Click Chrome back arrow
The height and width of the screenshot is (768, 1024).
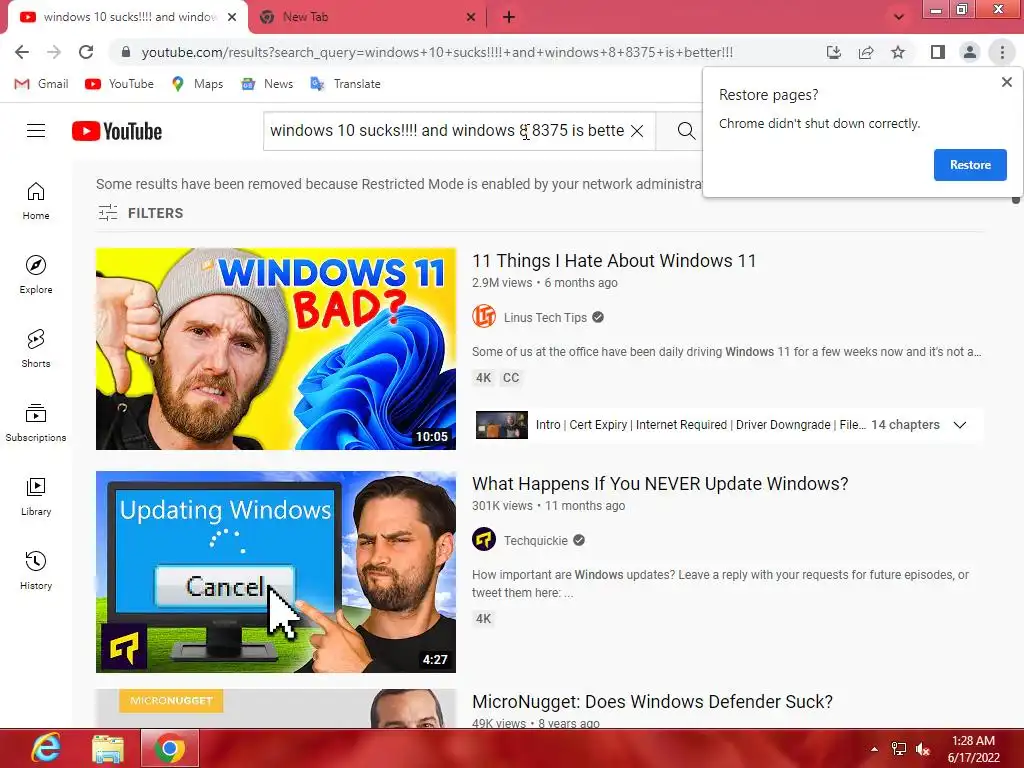pyautogui.click(x=22, y=52)
